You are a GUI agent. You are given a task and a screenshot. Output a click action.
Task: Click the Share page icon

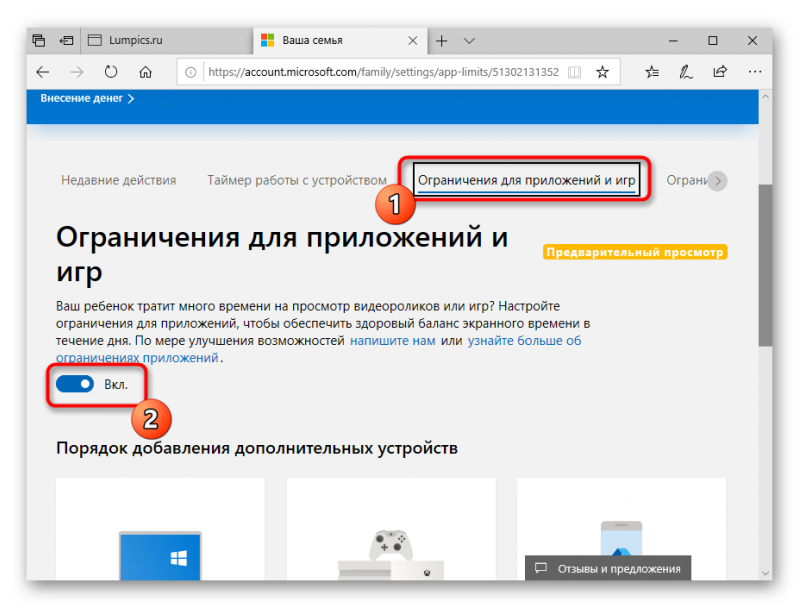point(720,72)
